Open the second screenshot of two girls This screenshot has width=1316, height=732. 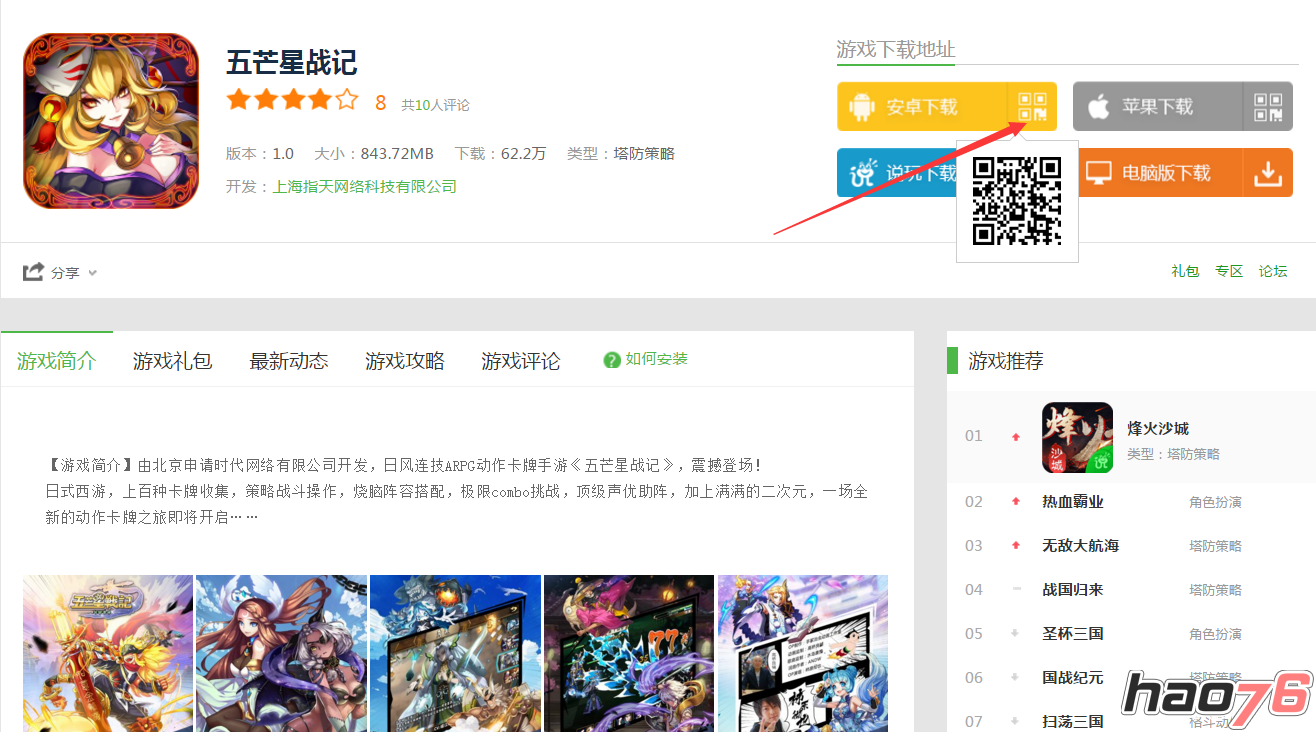pos(281,653)
